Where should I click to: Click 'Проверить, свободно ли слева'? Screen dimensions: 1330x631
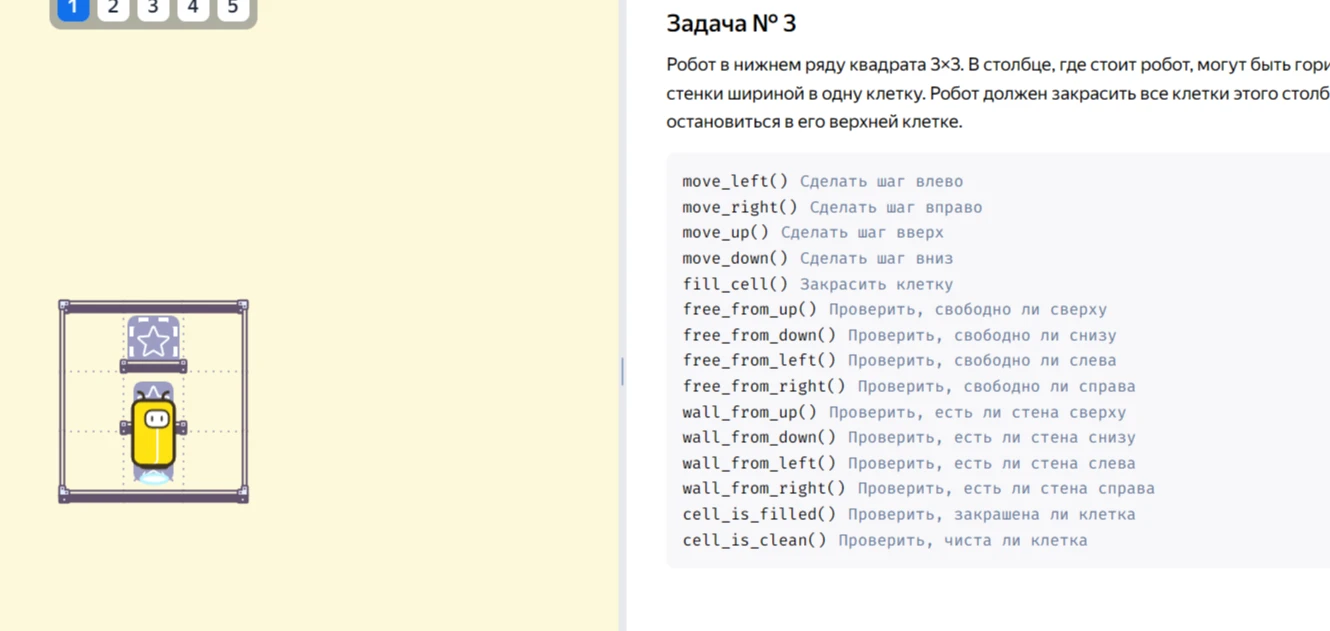tap(982, 360)
